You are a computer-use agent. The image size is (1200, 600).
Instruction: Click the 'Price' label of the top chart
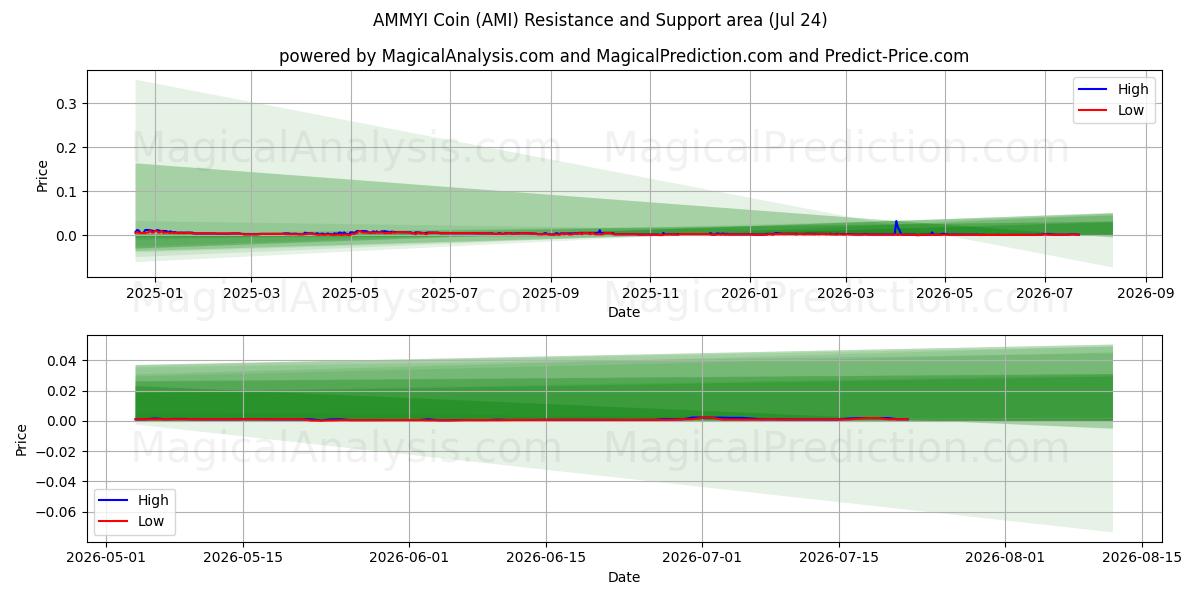[42, 174]
